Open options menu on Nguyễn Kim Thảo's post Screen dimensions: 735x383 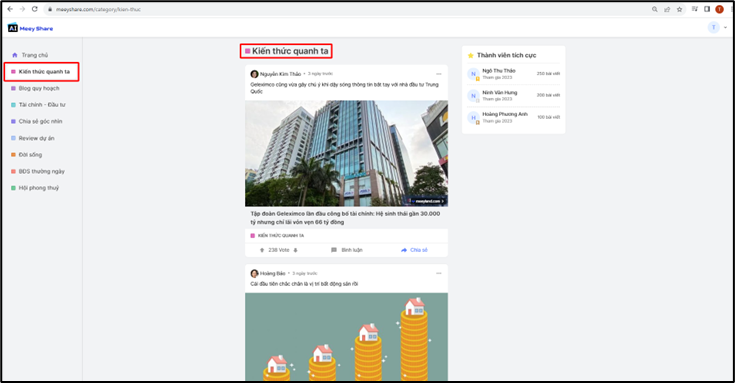439,74
